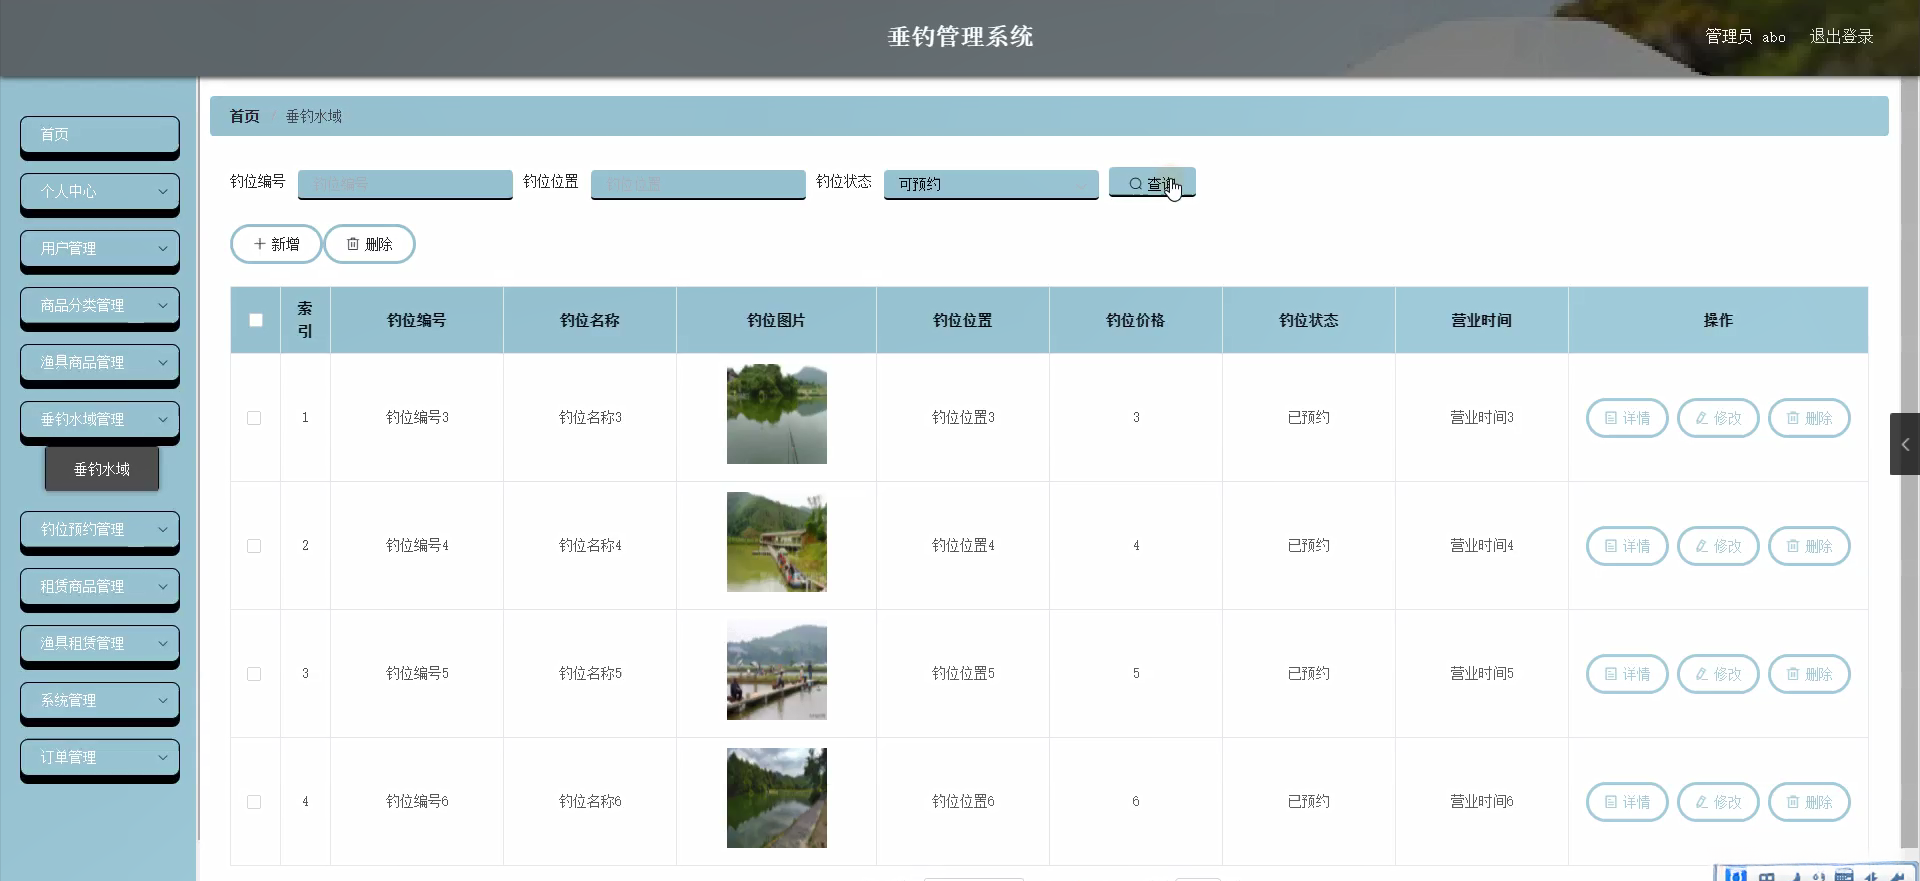Delete the 钓位编号5 row
Screen dimensions: 1920x881
tap(1809, 674)
